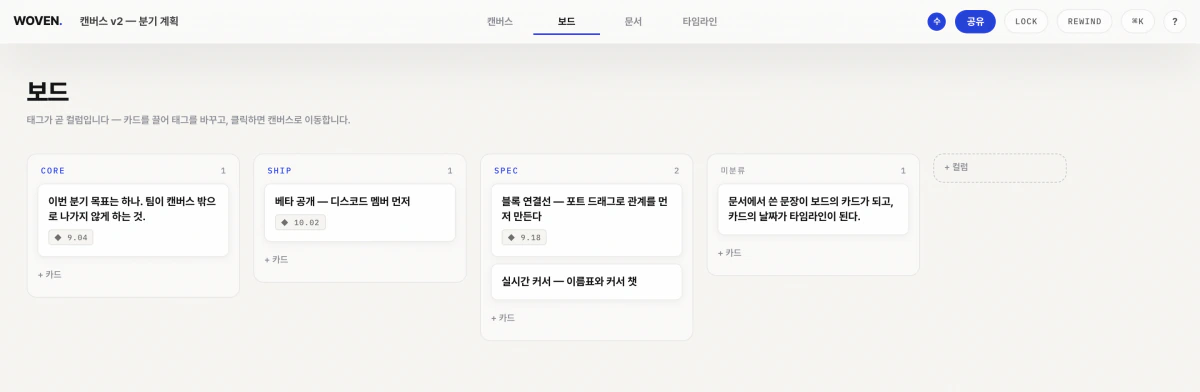
Task: Click the REWIND button
Action: tap(1084, 21)
